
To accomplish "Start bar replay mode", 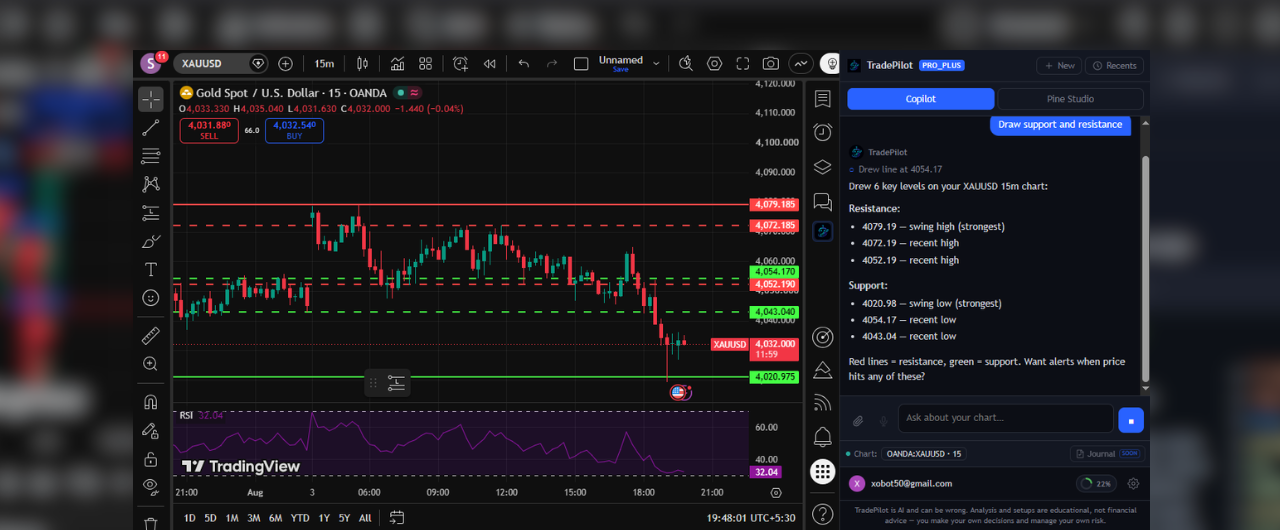I will tap(489, 63).
